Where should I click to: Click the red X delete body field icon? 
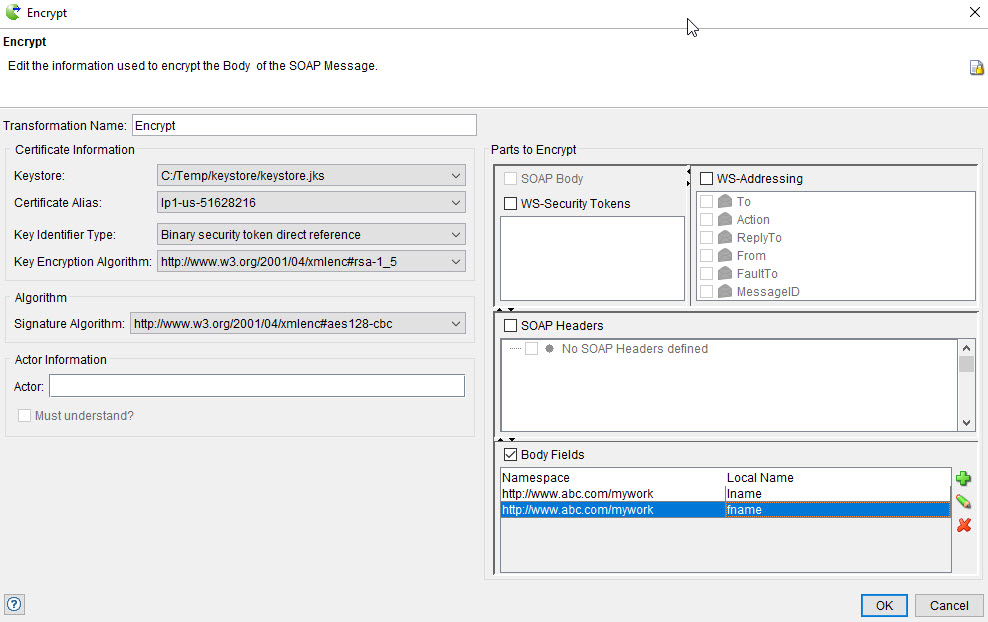tap(963, 524)
